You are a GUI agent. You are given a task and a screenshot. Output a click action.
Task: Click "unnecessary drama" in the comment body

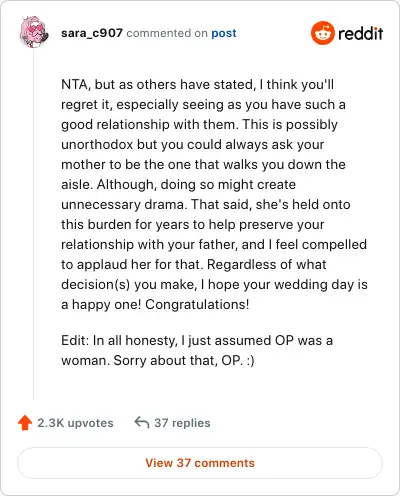122,204
